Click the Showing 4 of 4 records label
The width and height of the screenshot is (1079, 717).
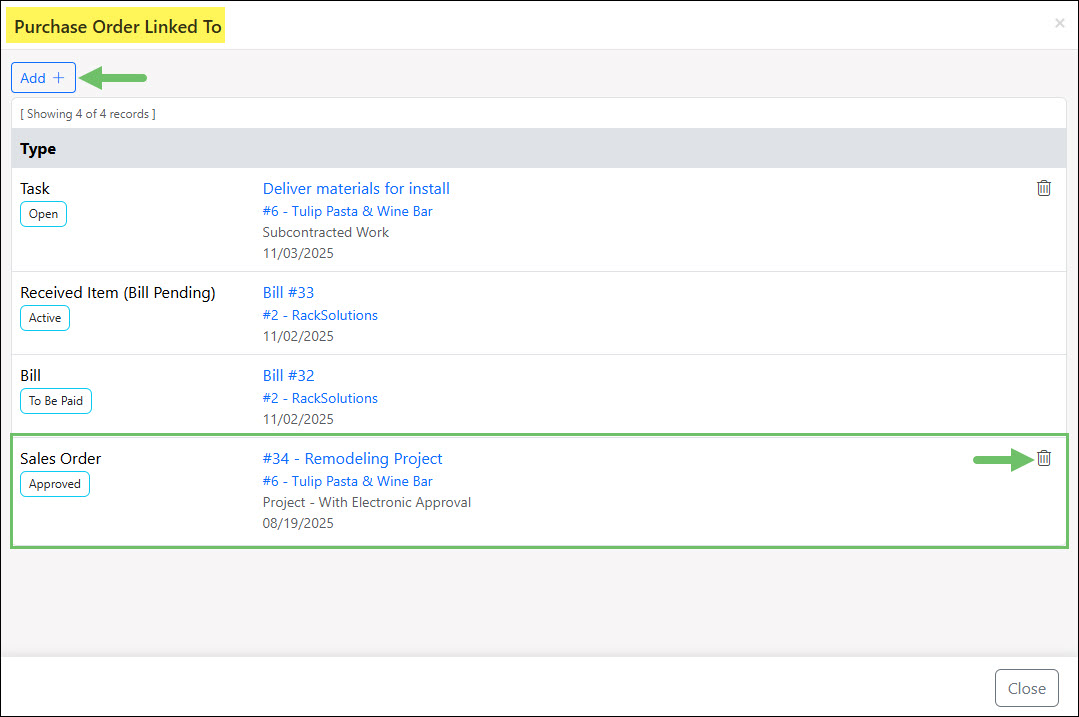click(x=87, y=113)
